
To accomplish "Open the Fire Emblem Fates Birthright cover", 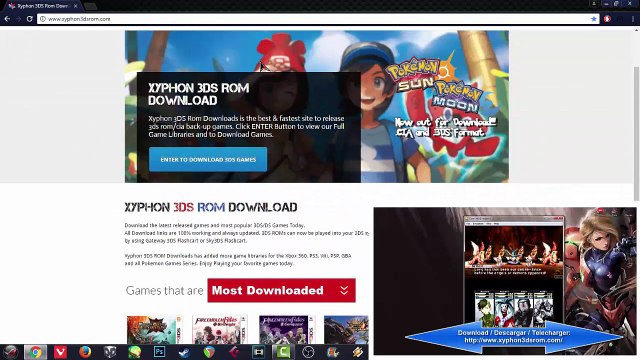I will tap(220, 329).
